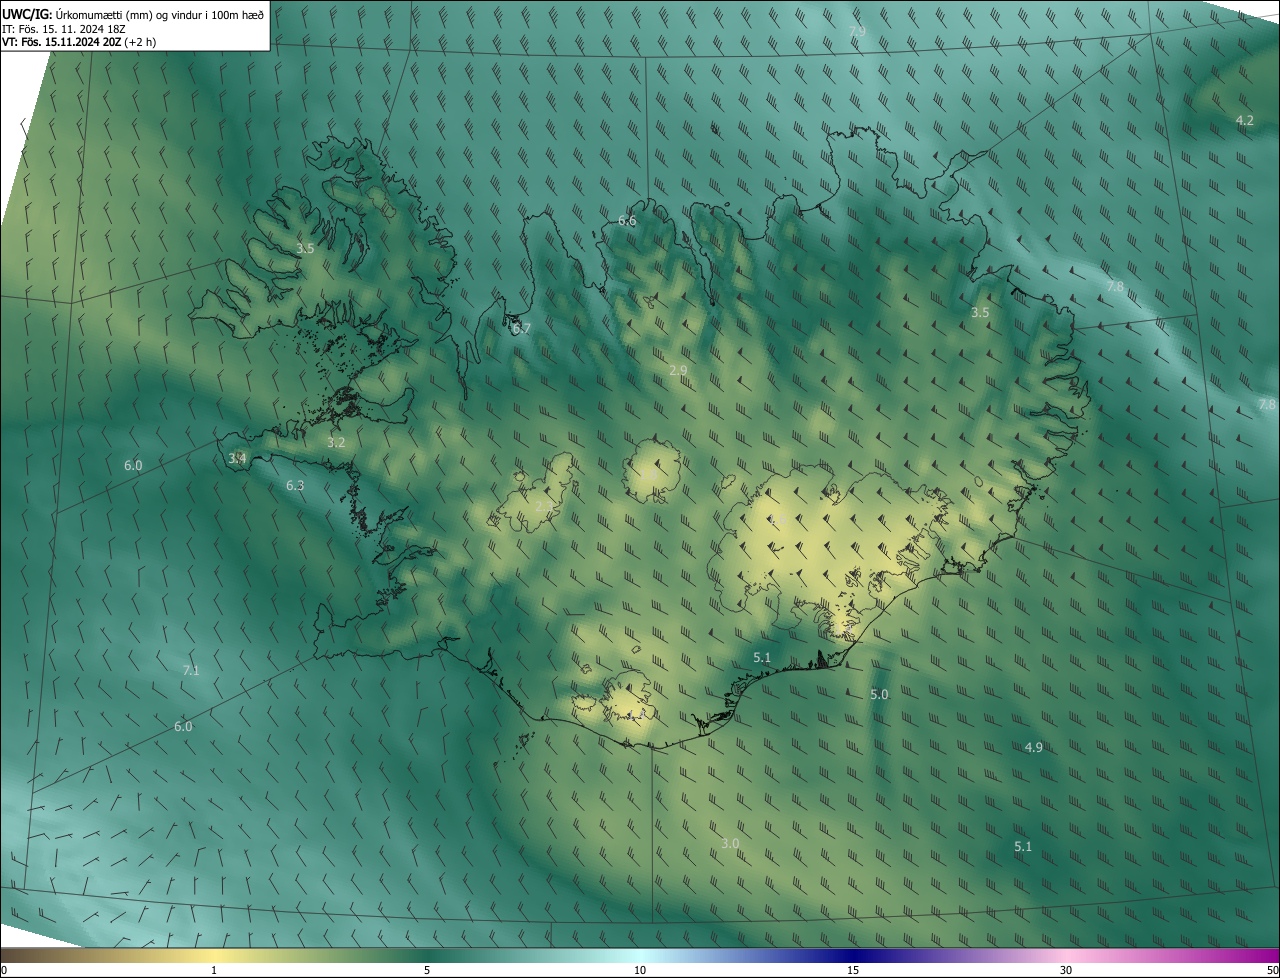
Task: Click the 50 tick on the color scale
Action: pos(1272,970)
